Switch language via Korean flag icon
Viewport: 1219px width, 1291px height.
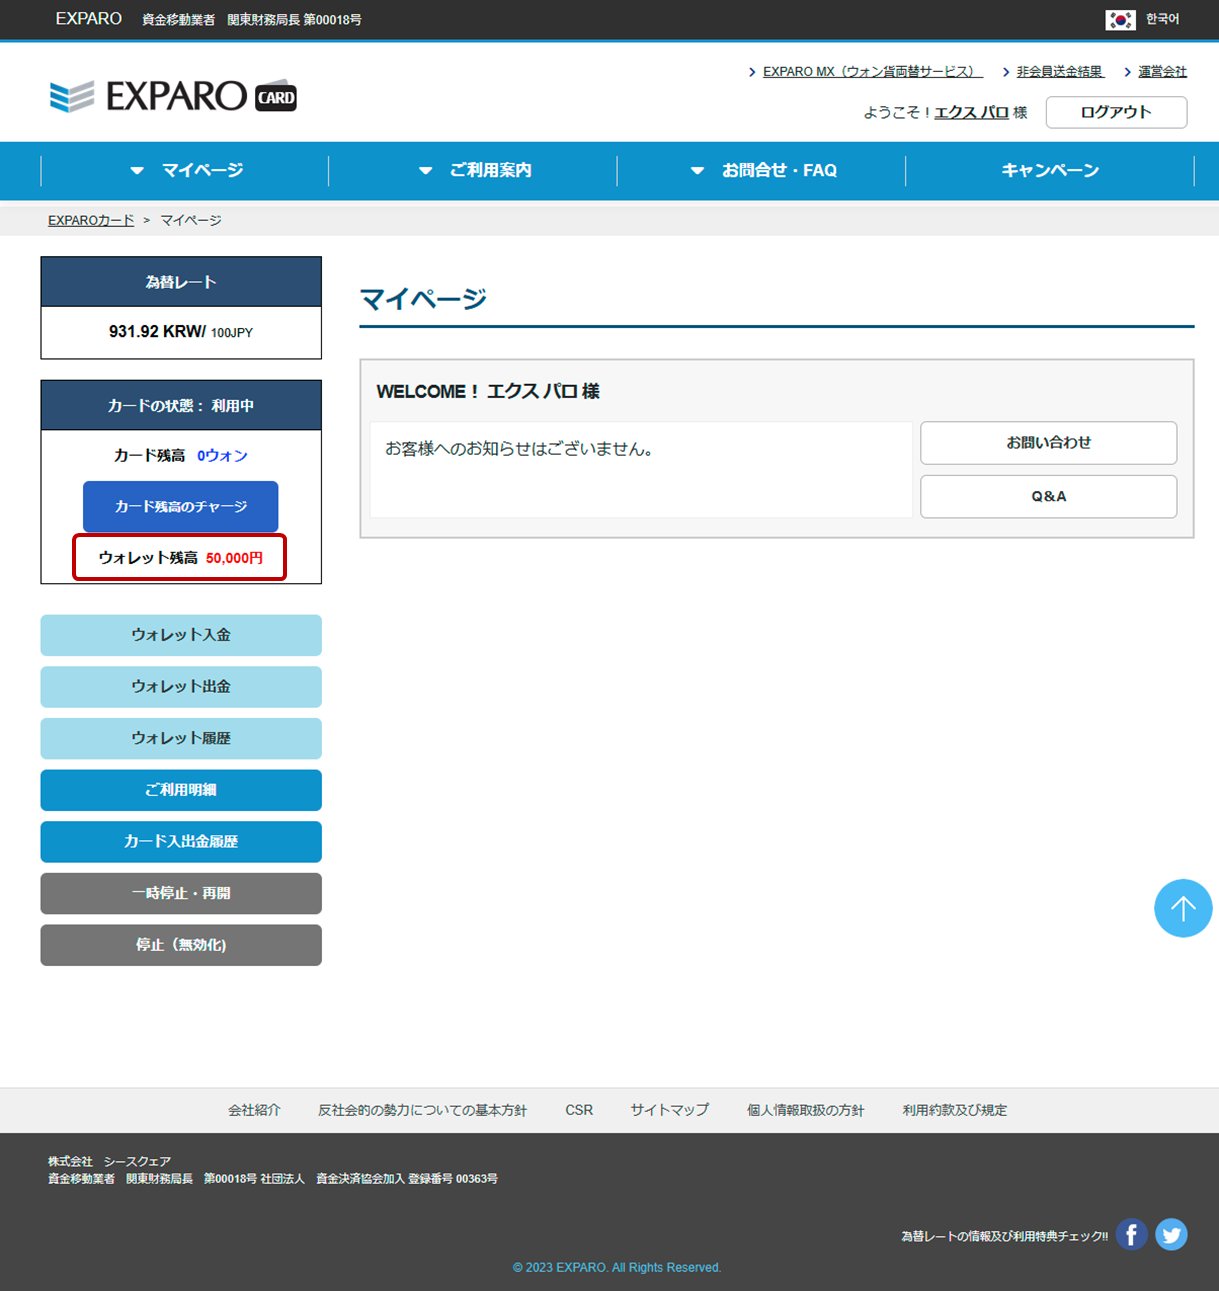pyautogui.click(x=1120, y=20)
